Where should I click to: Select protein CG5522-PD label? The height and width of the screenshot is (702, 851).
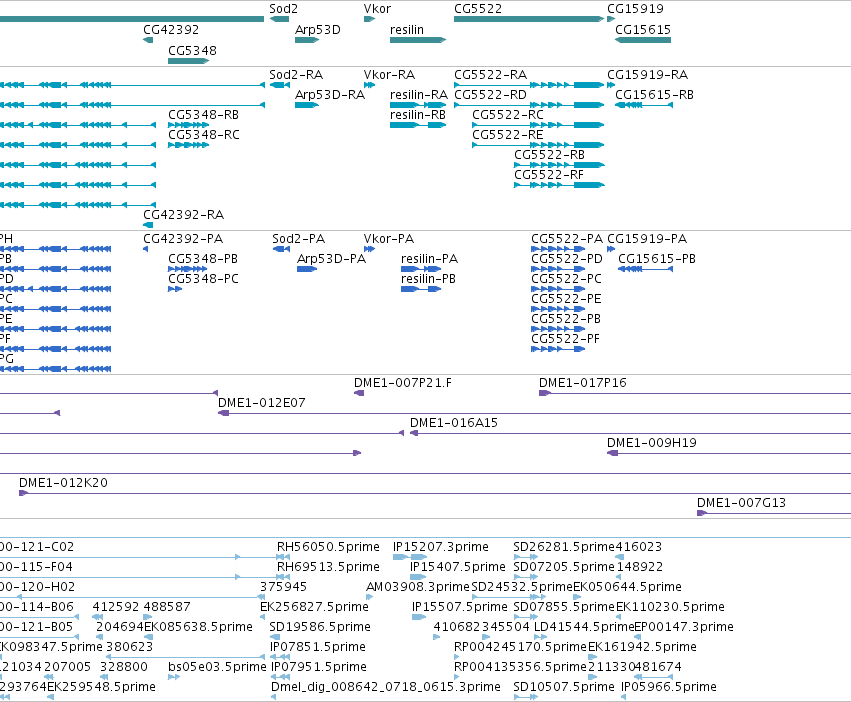pyautogui.click(x=567, y=259)
